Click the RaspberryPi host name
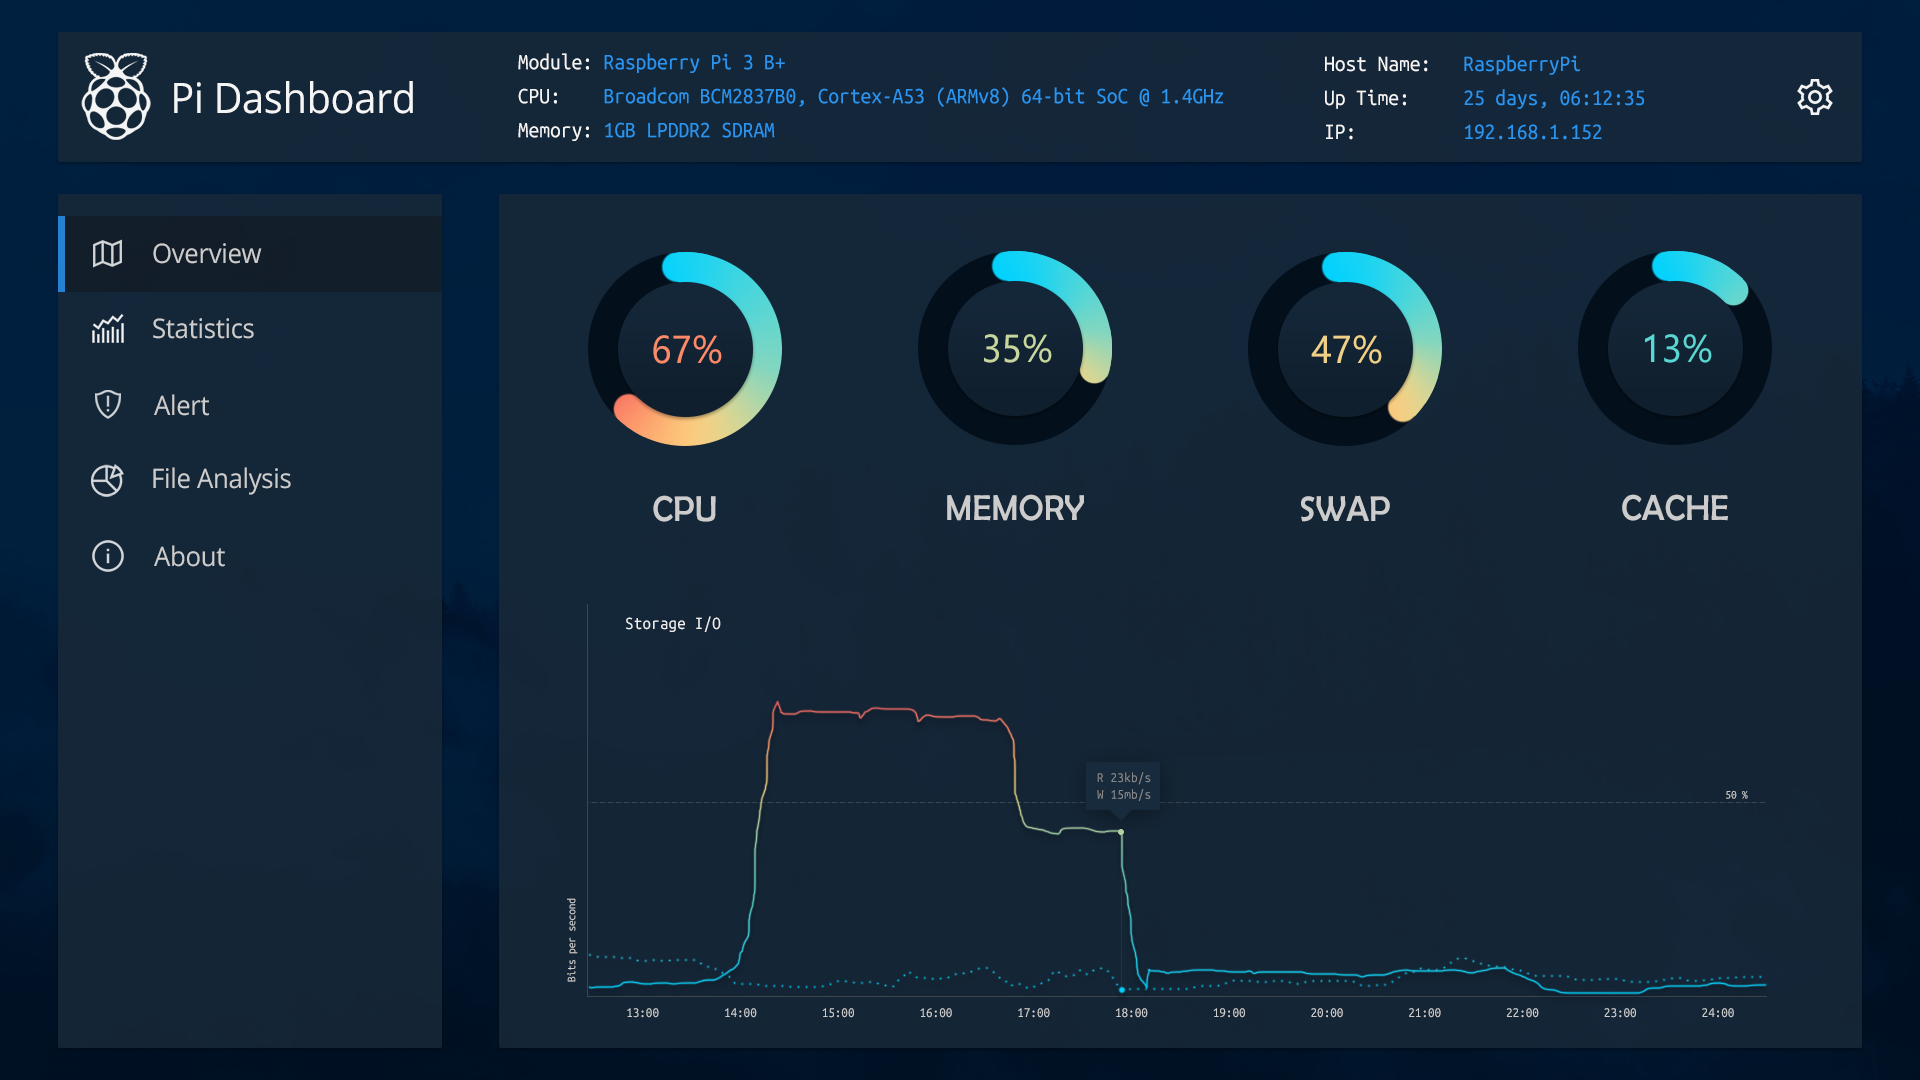The image size is (1920, 1080). pos(1521,64)
